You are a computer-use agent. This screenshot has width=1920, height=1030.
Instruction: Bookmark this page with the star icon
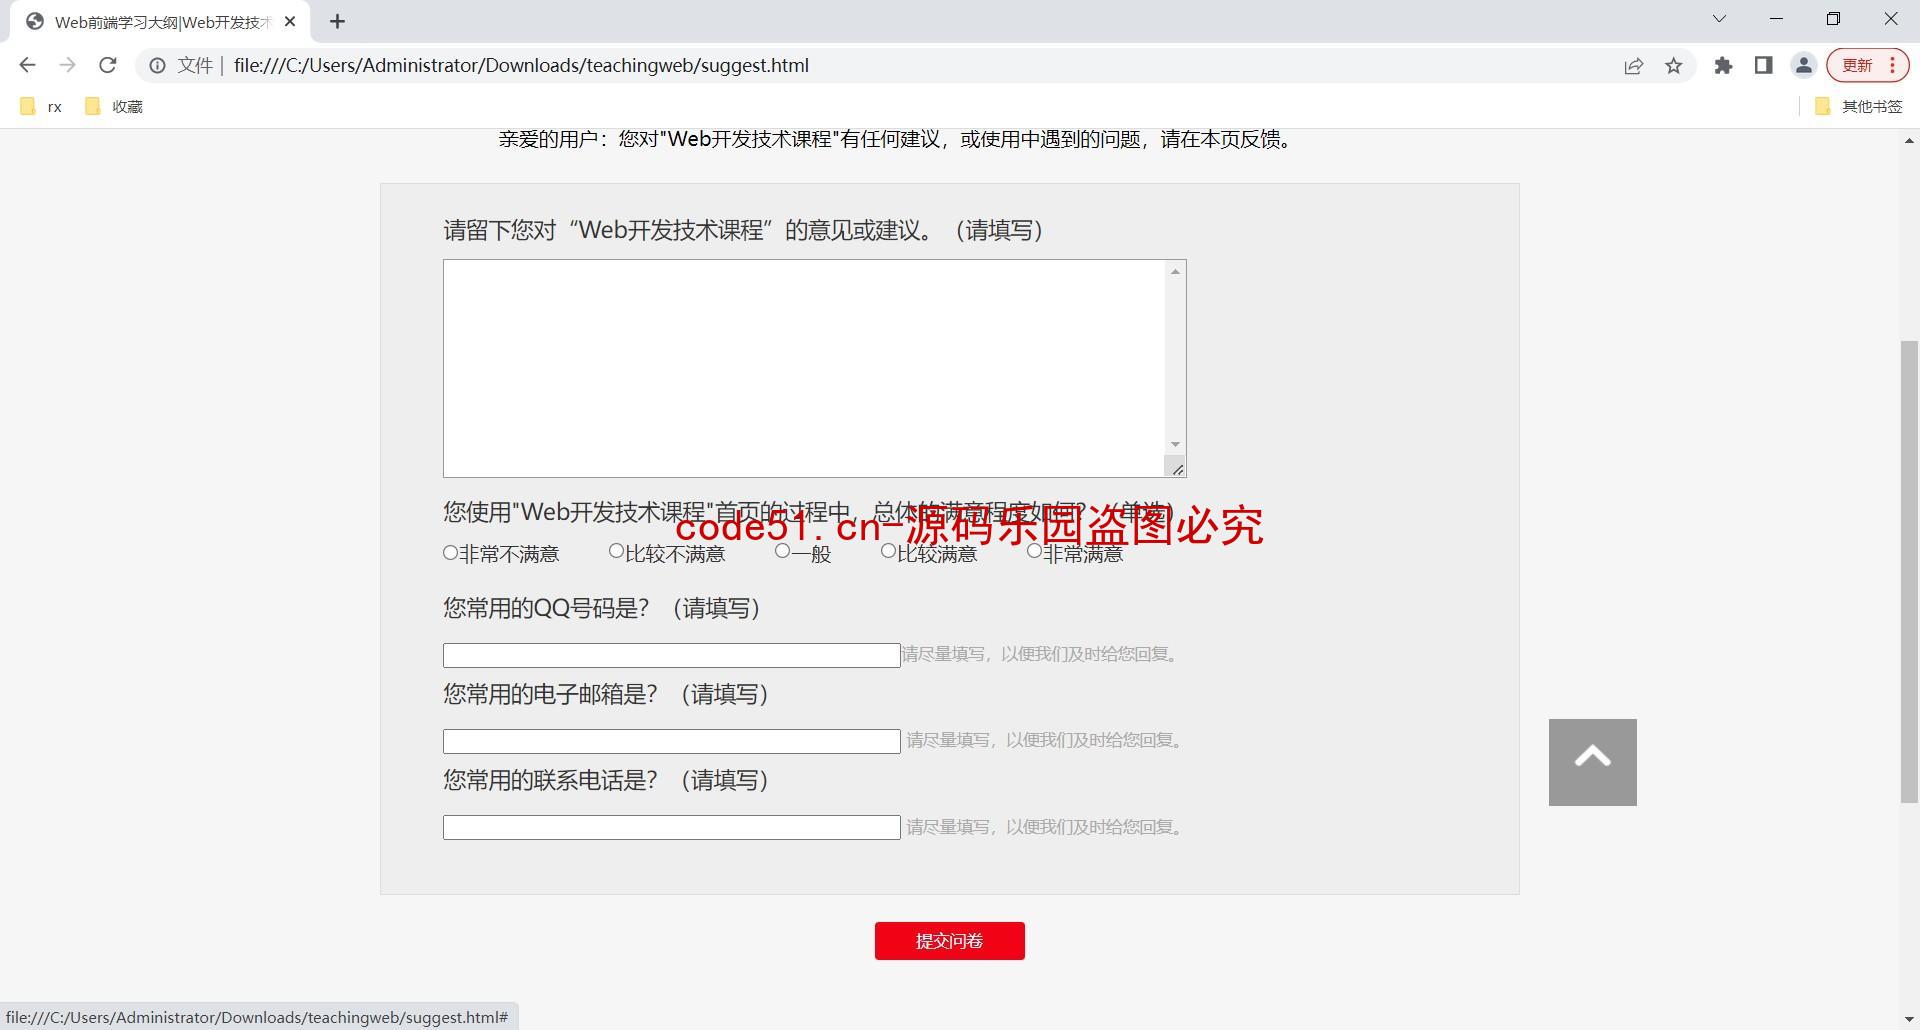tap(1673, 65)
